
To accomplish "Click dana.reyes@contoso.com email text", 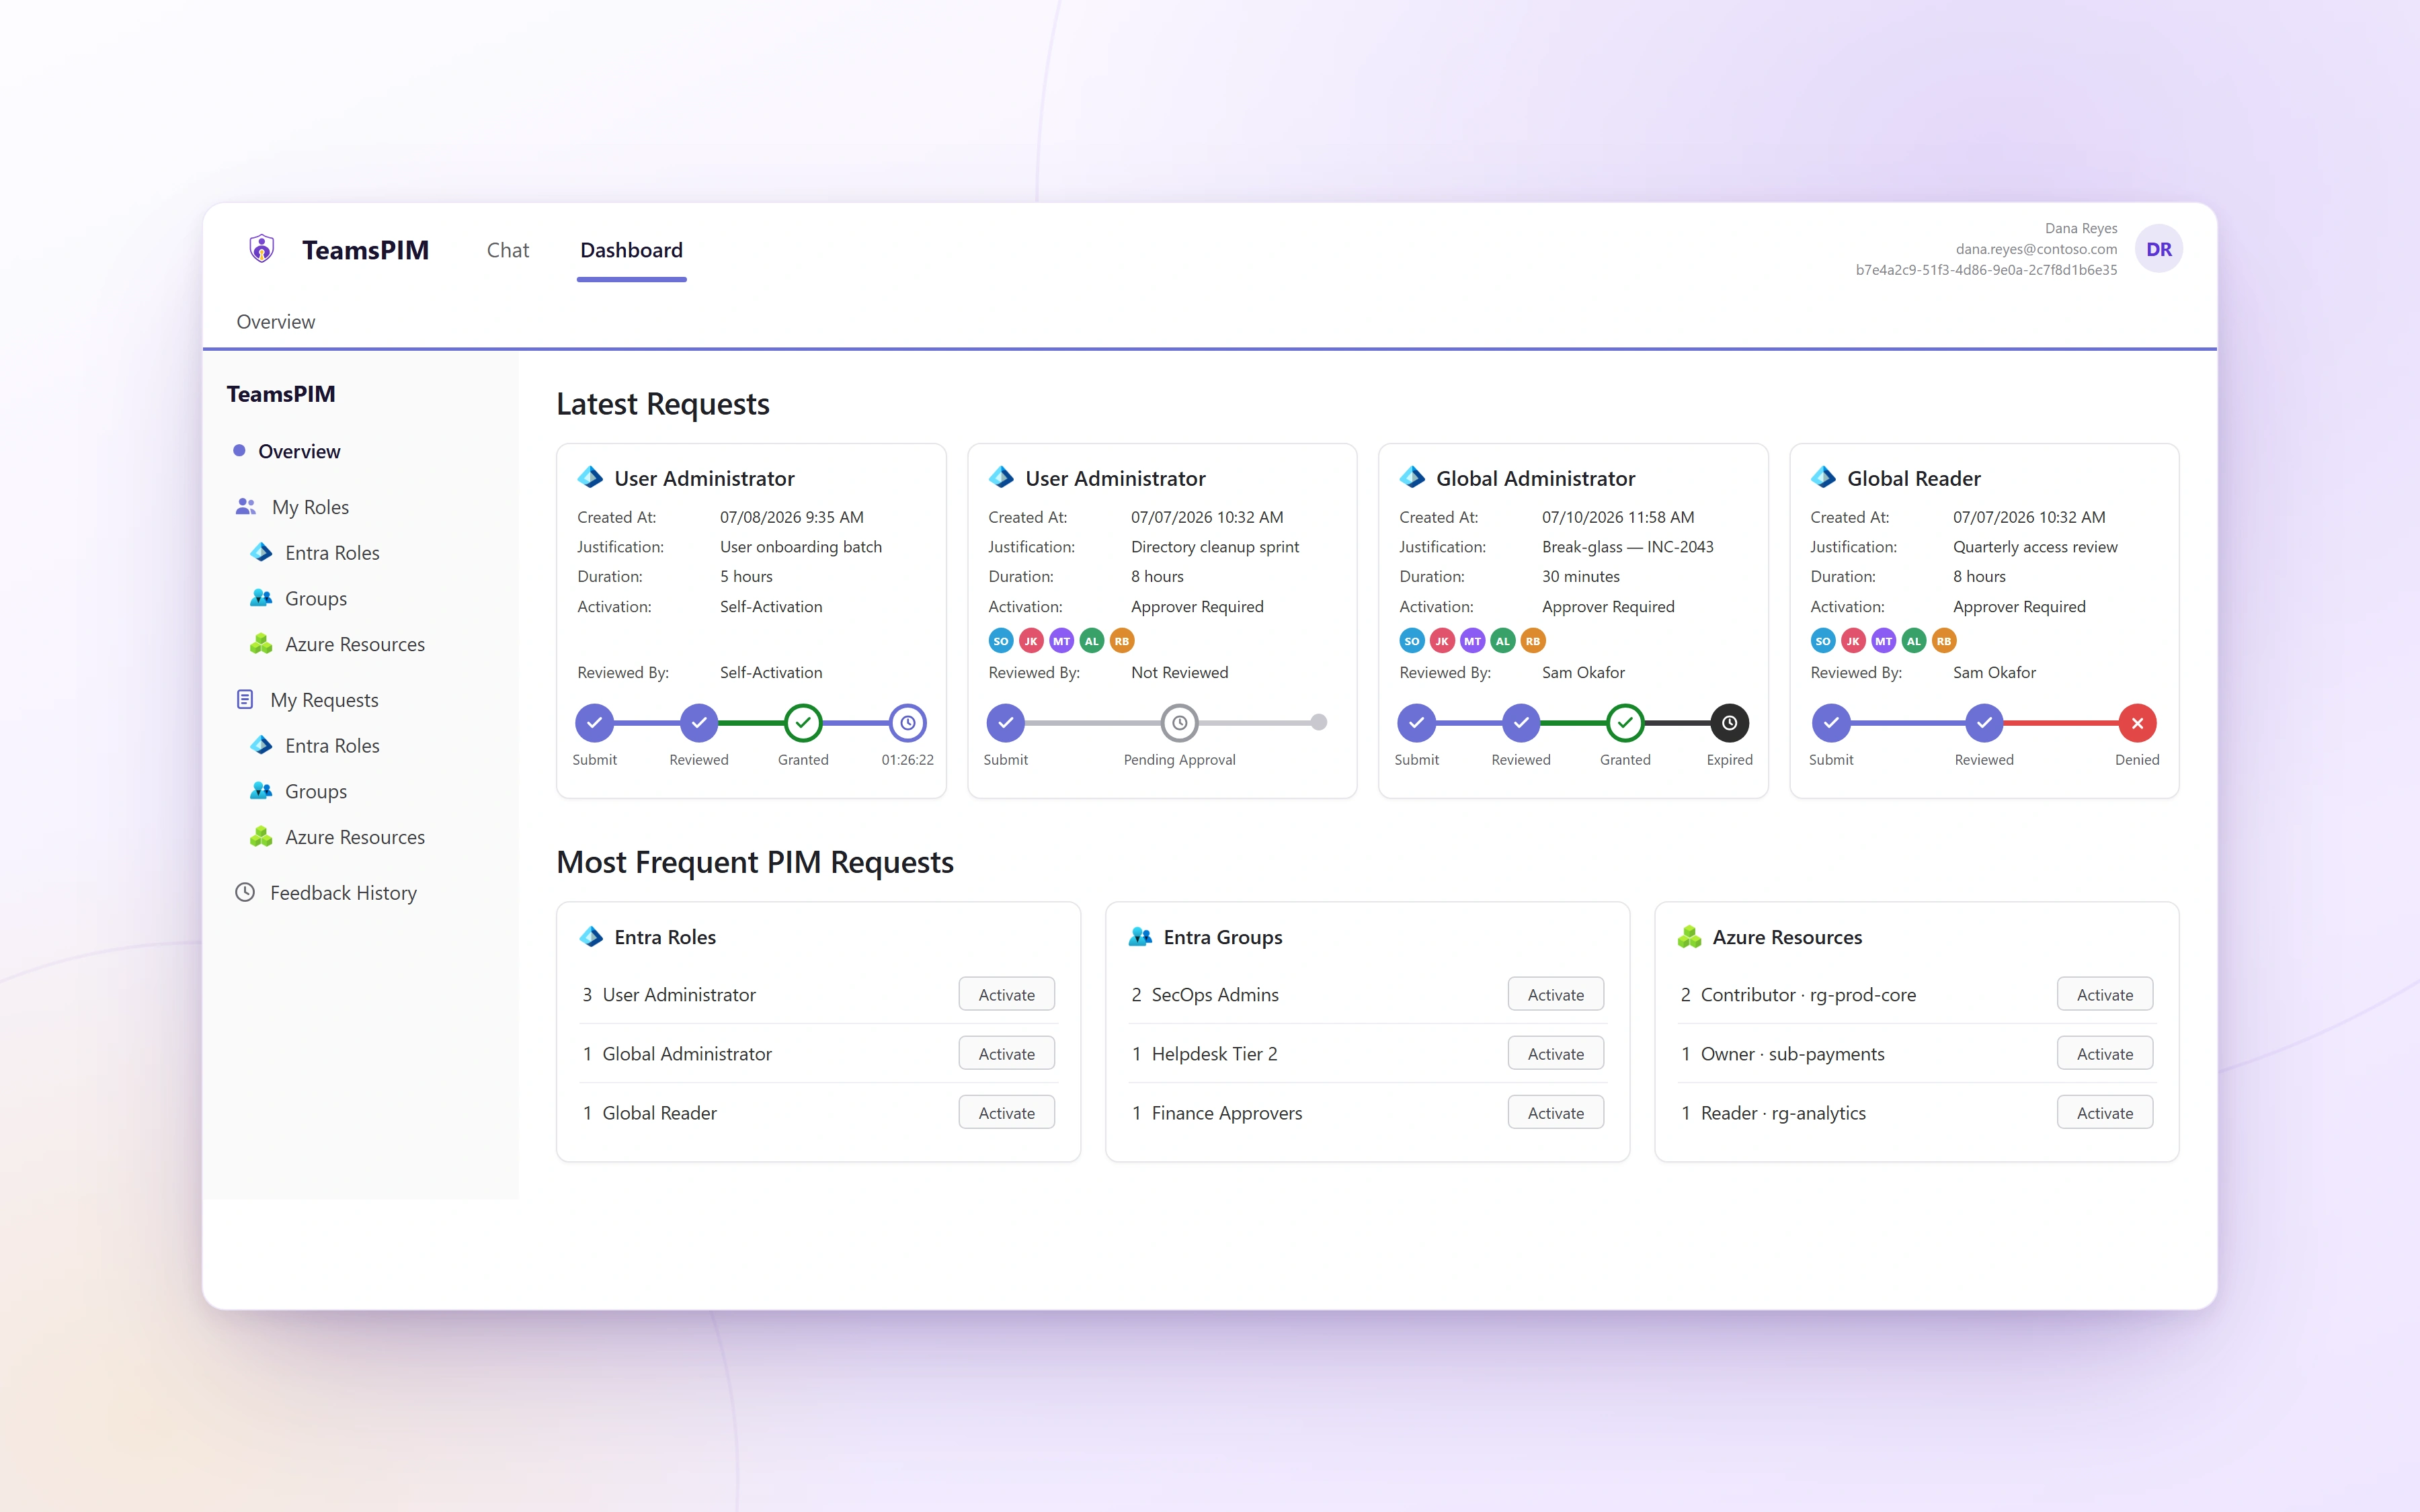I will (x=2036, y=249).
